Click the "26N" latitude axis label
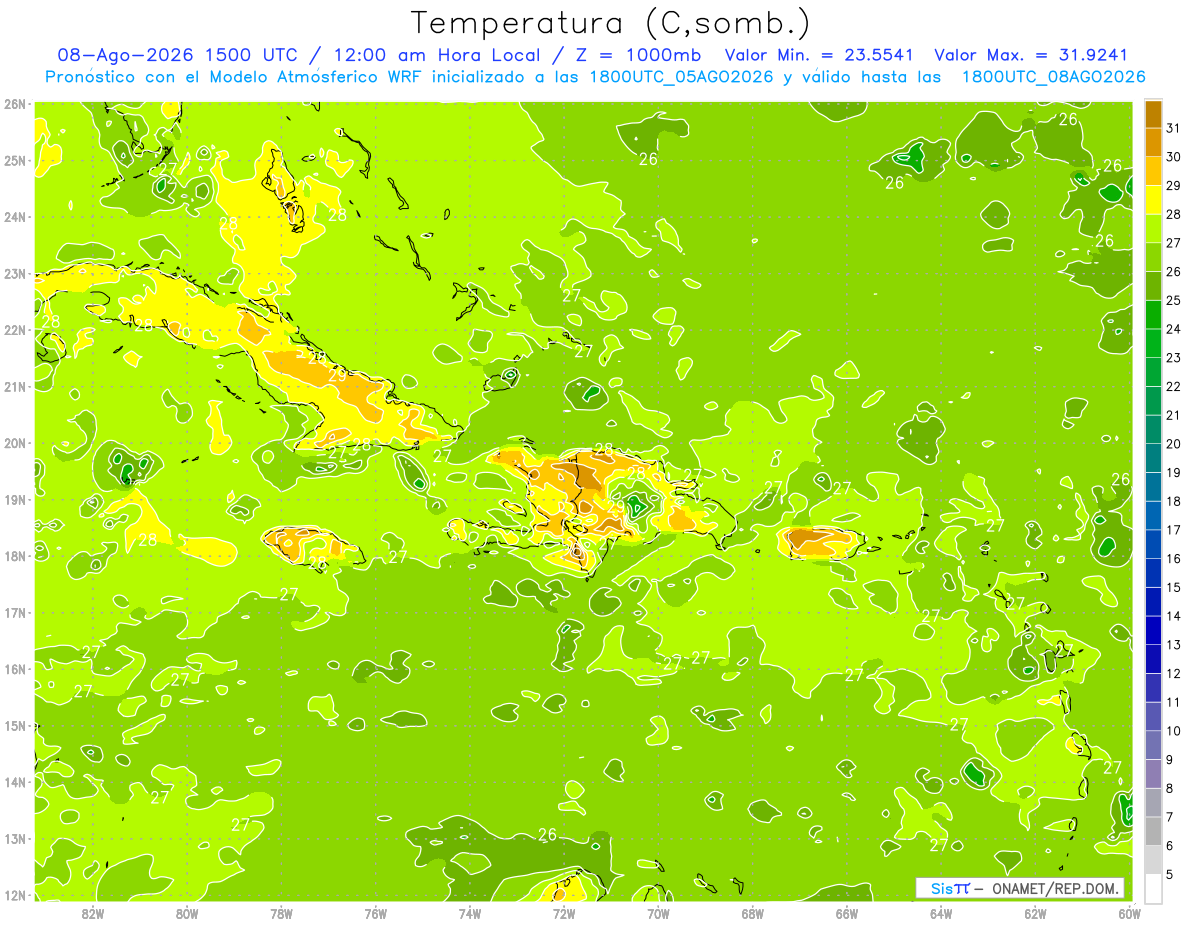 (x=15, y=104)
